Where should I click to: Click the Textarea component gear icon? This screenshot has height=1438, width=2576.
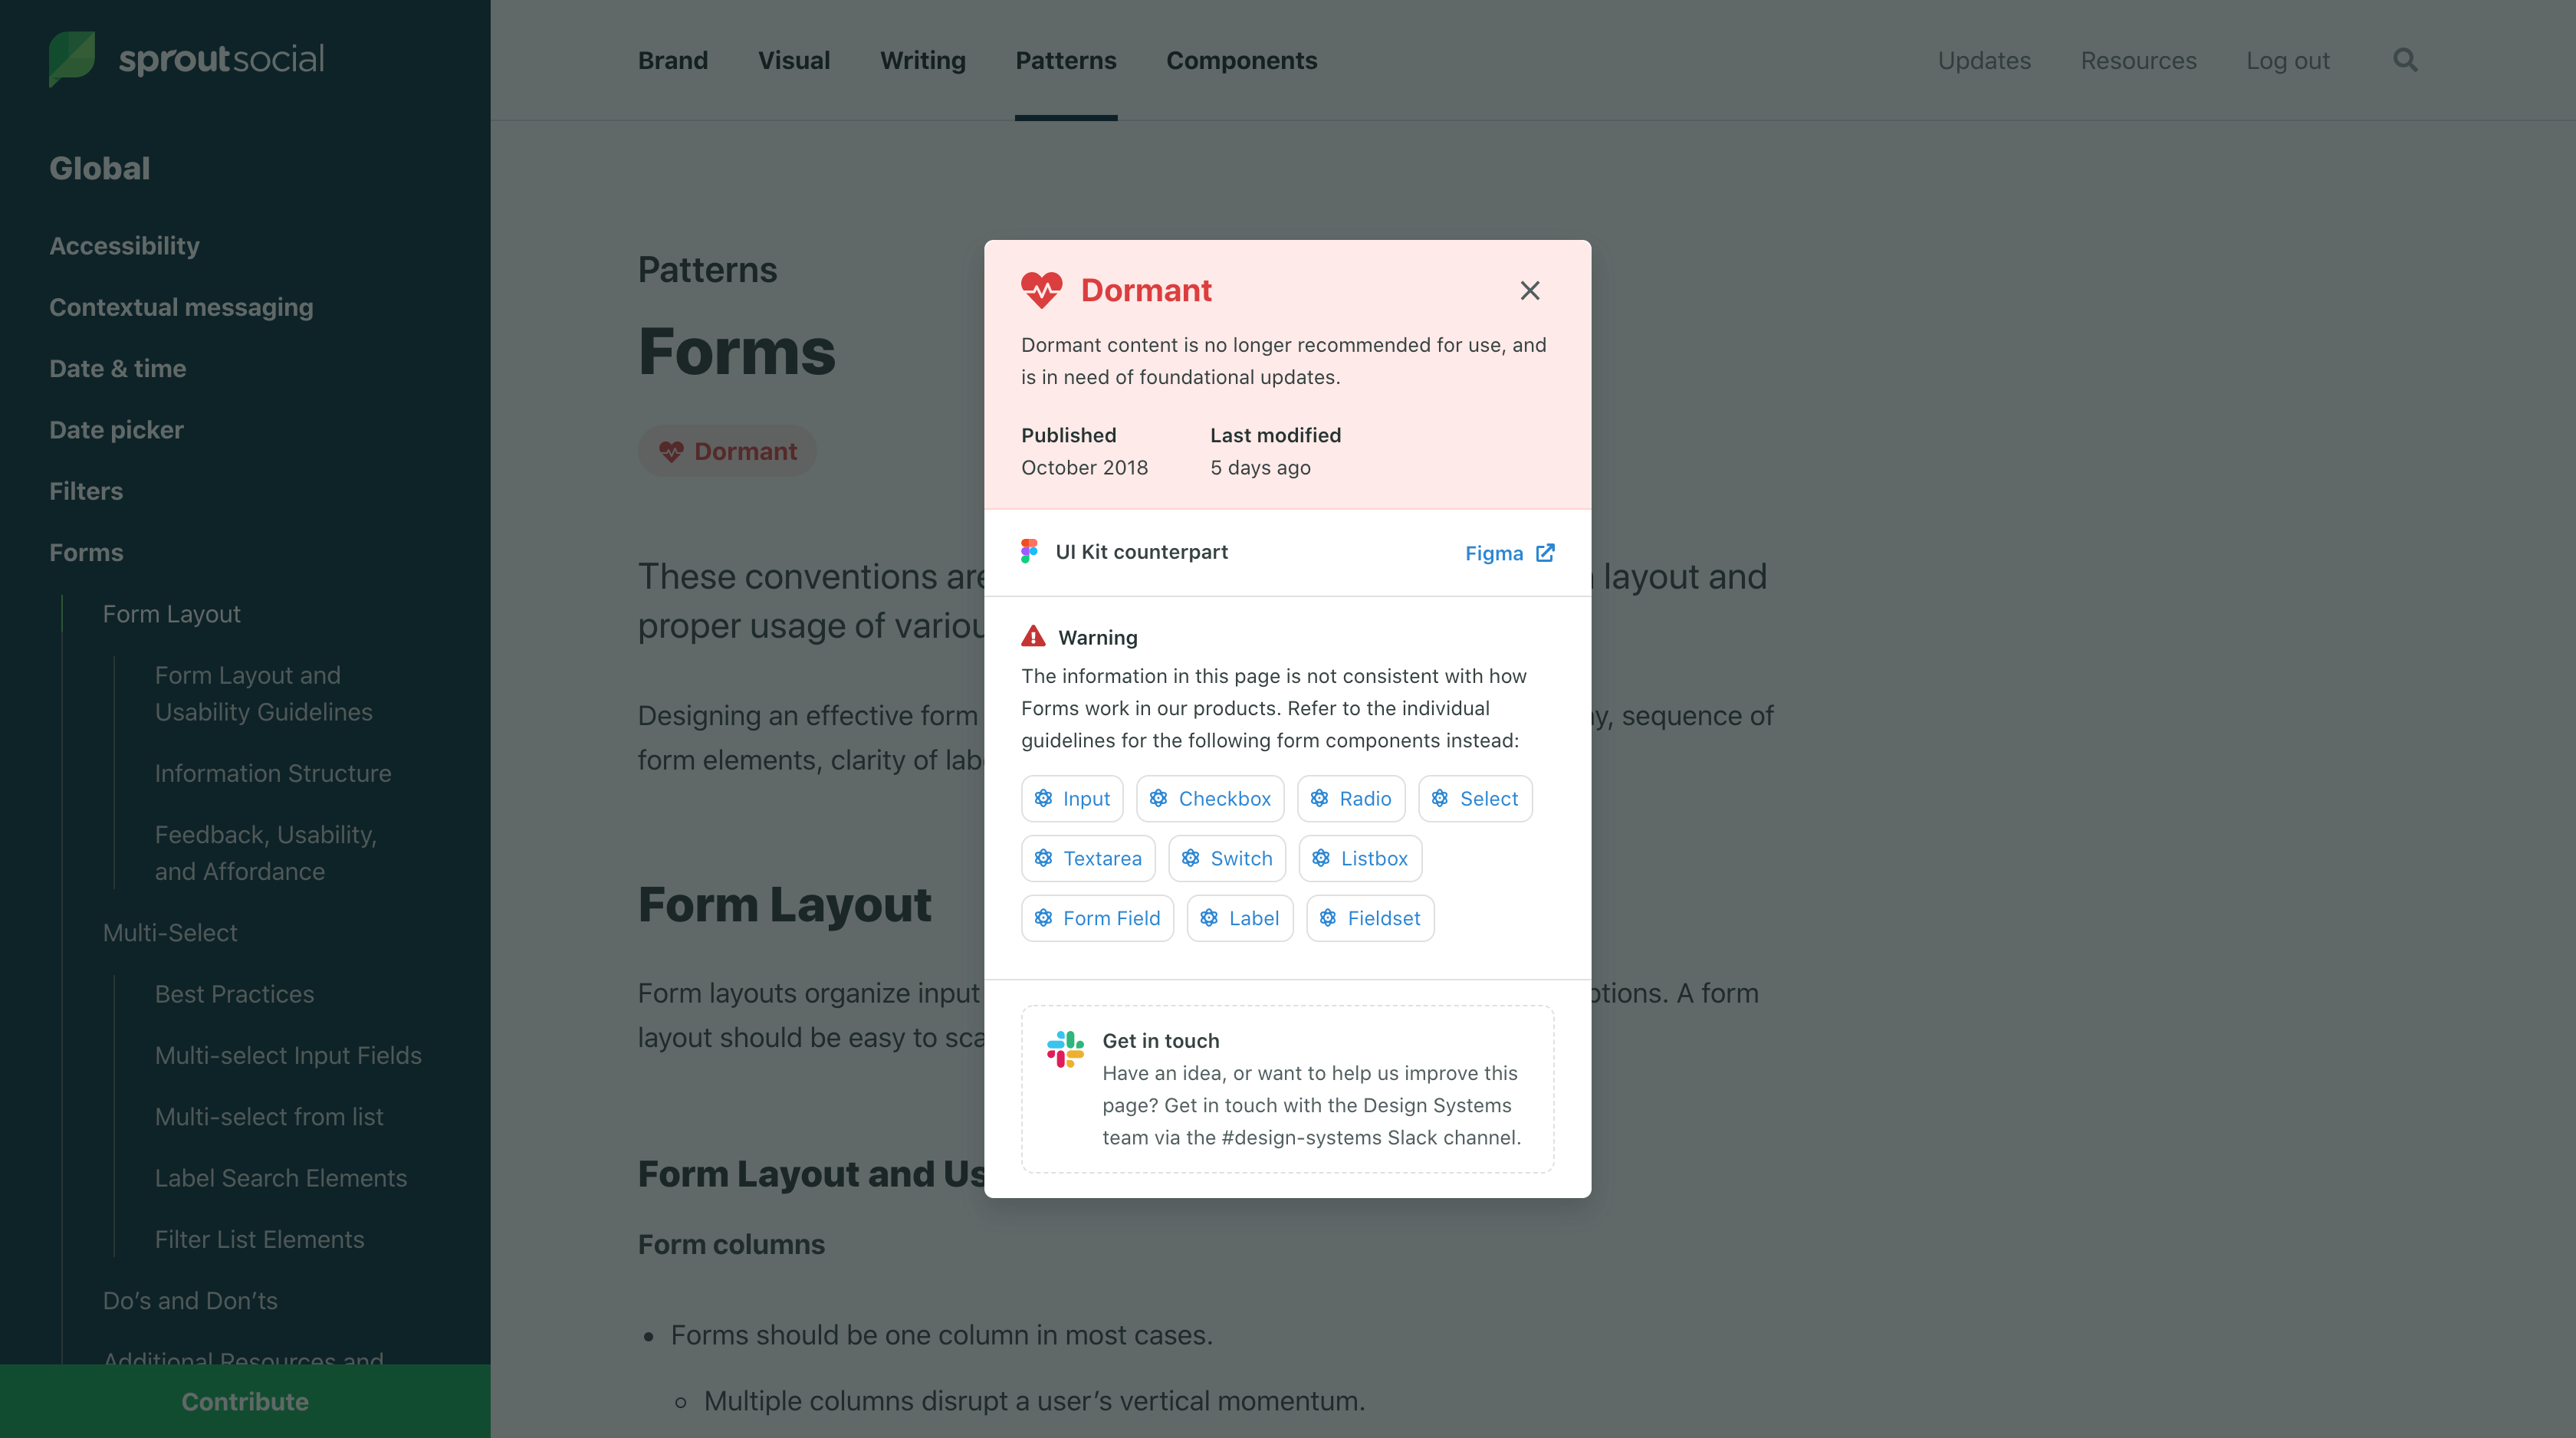point(1042,858)
